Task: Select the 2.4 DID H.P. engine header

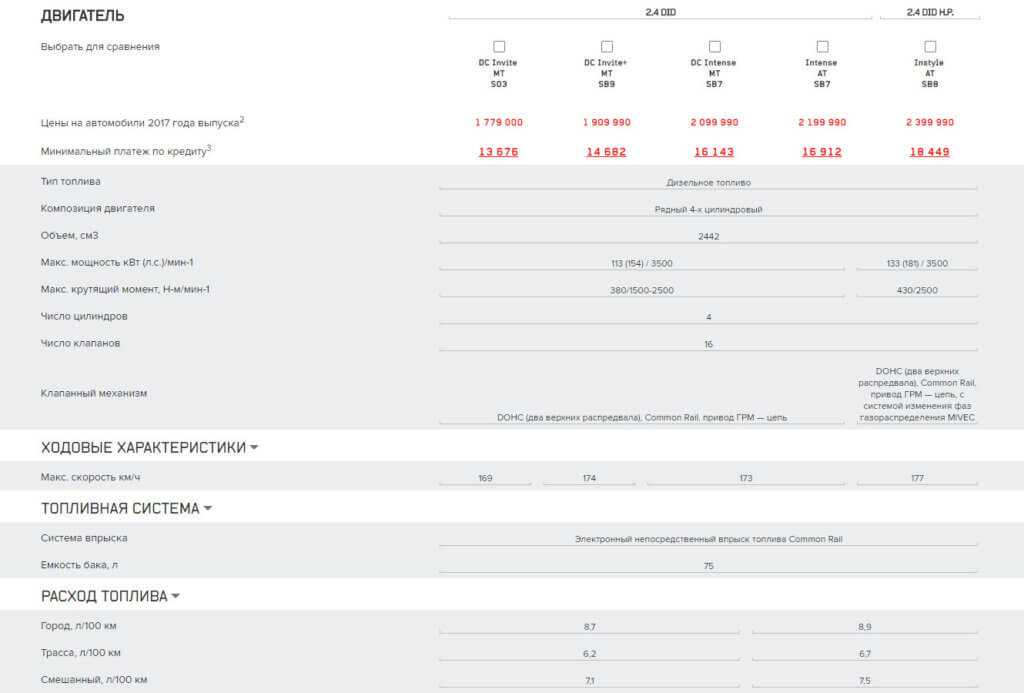Action: [x=930, y=12]
